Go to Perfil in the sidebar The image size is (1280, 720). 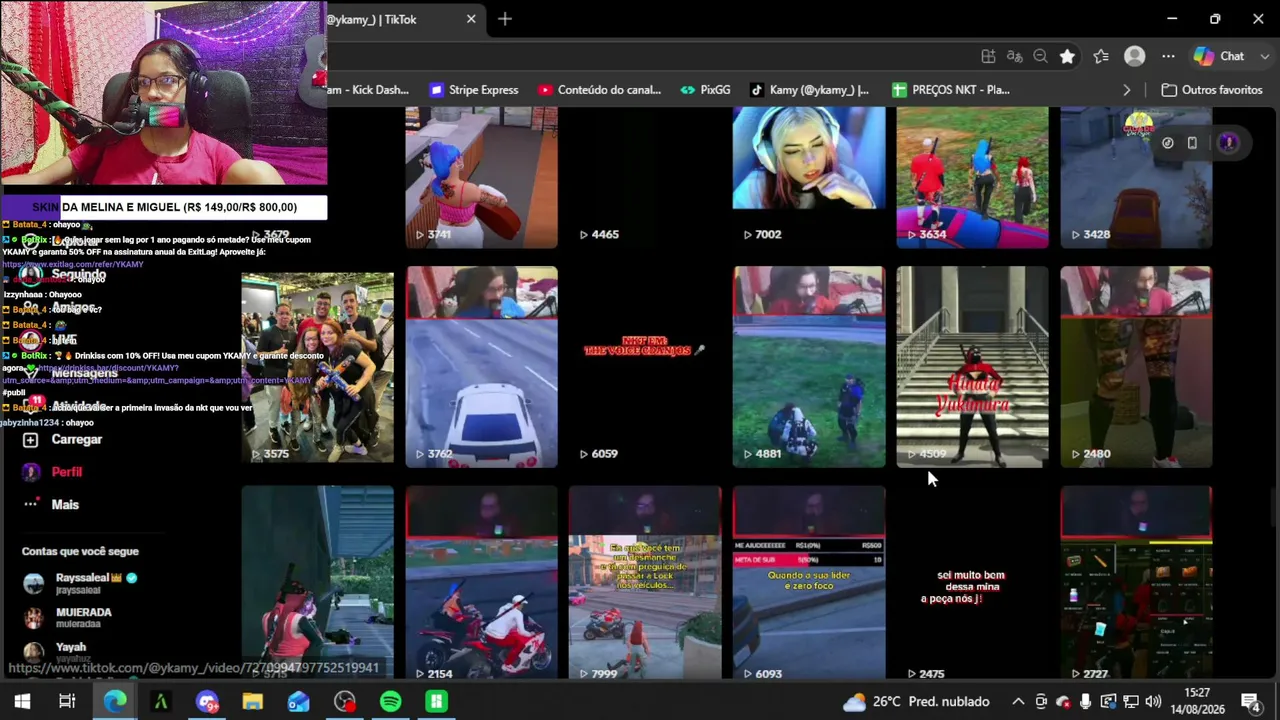click(x=67, y=472)
